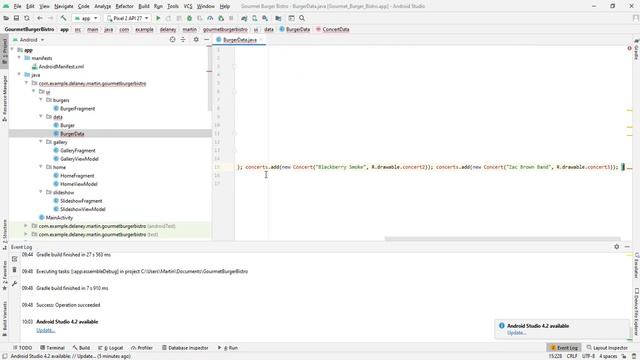Open the Pixel 2 API 27 device dropdown
Screen dimensions: 640x360
click(127, 18)
